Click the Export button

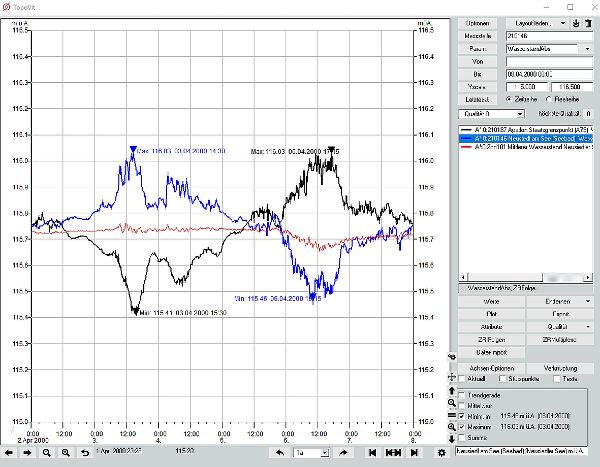coord(560,314)
